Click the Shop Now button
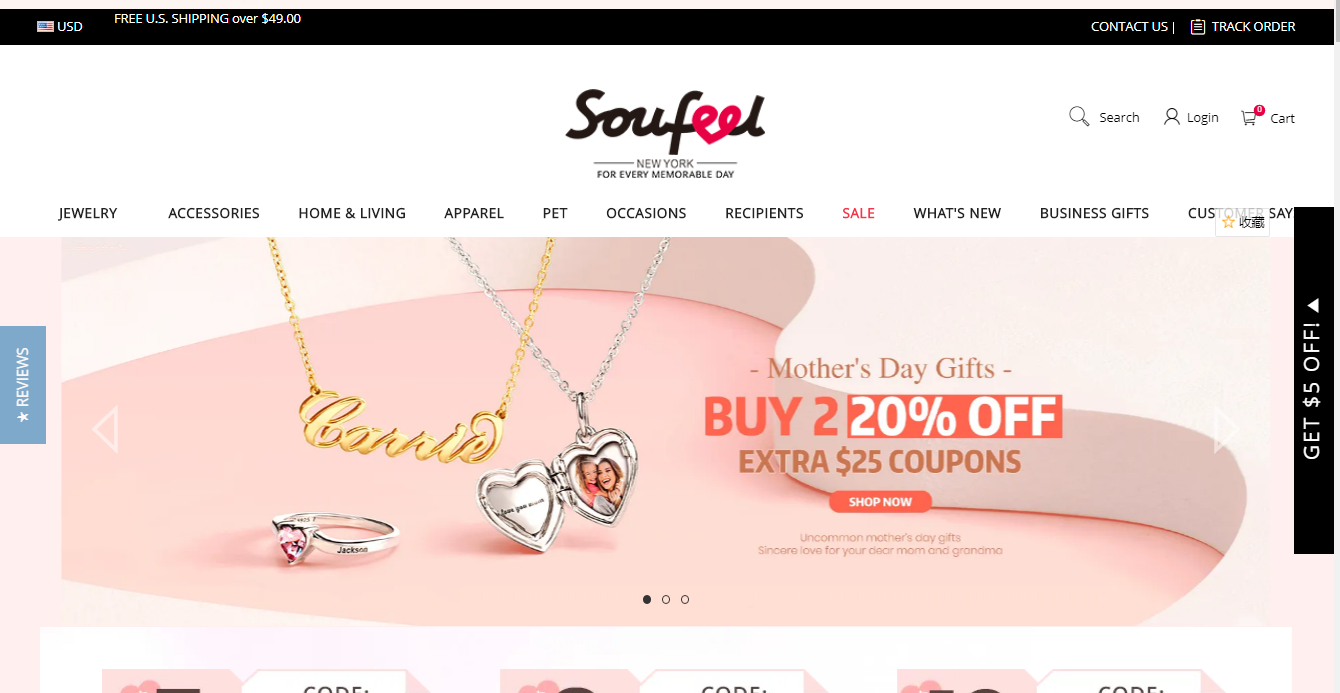This screenshot has width=1340, height=693. (880, 502)
